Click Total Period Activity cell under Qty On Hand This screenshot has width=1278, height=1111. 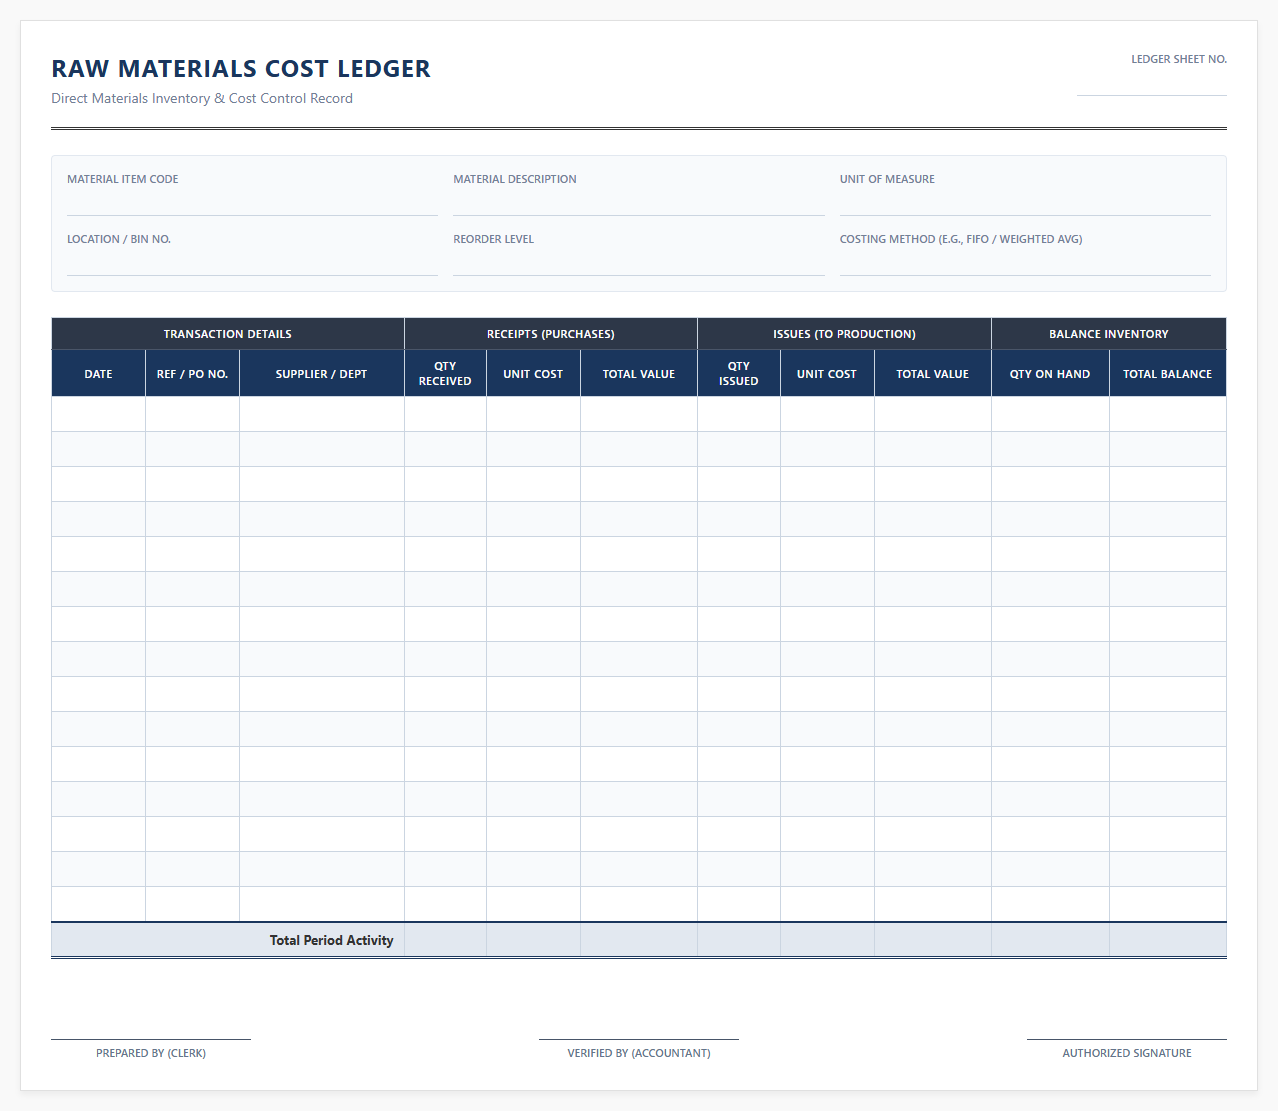tap(1050, 940)
